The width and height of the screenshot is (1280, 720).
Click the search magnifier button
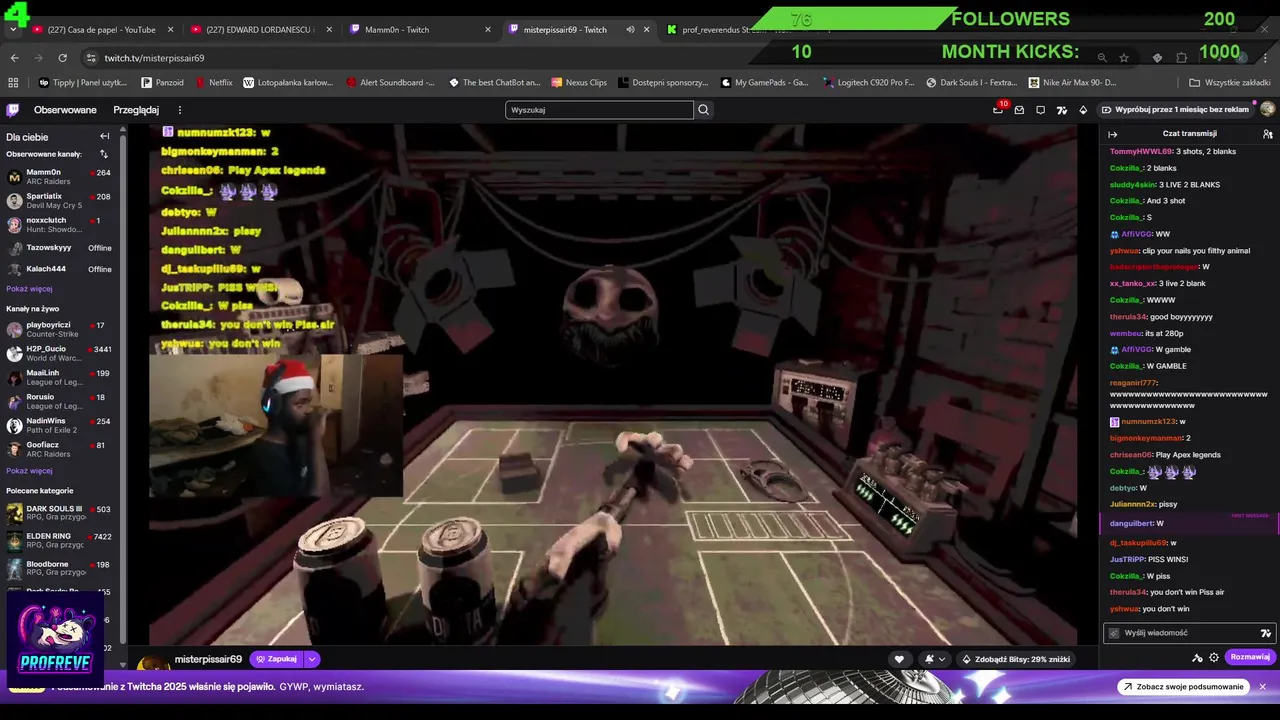[704, 110]
